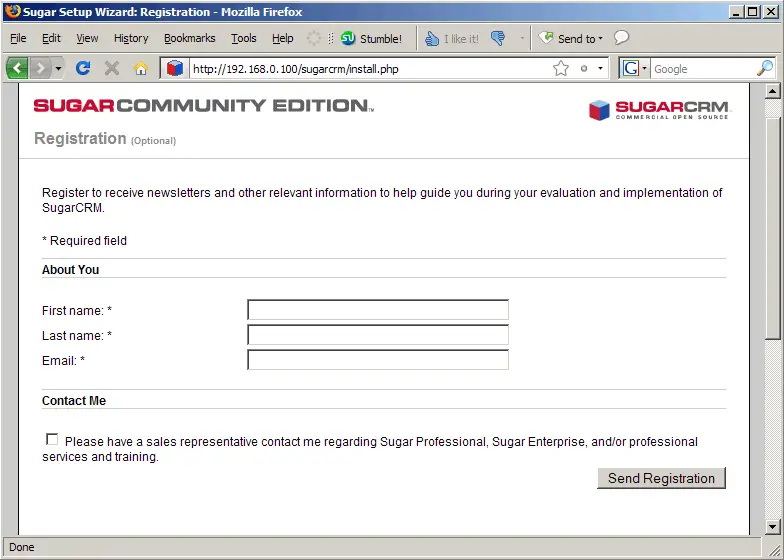Click the "* Required field" note

tap(84, 240)
